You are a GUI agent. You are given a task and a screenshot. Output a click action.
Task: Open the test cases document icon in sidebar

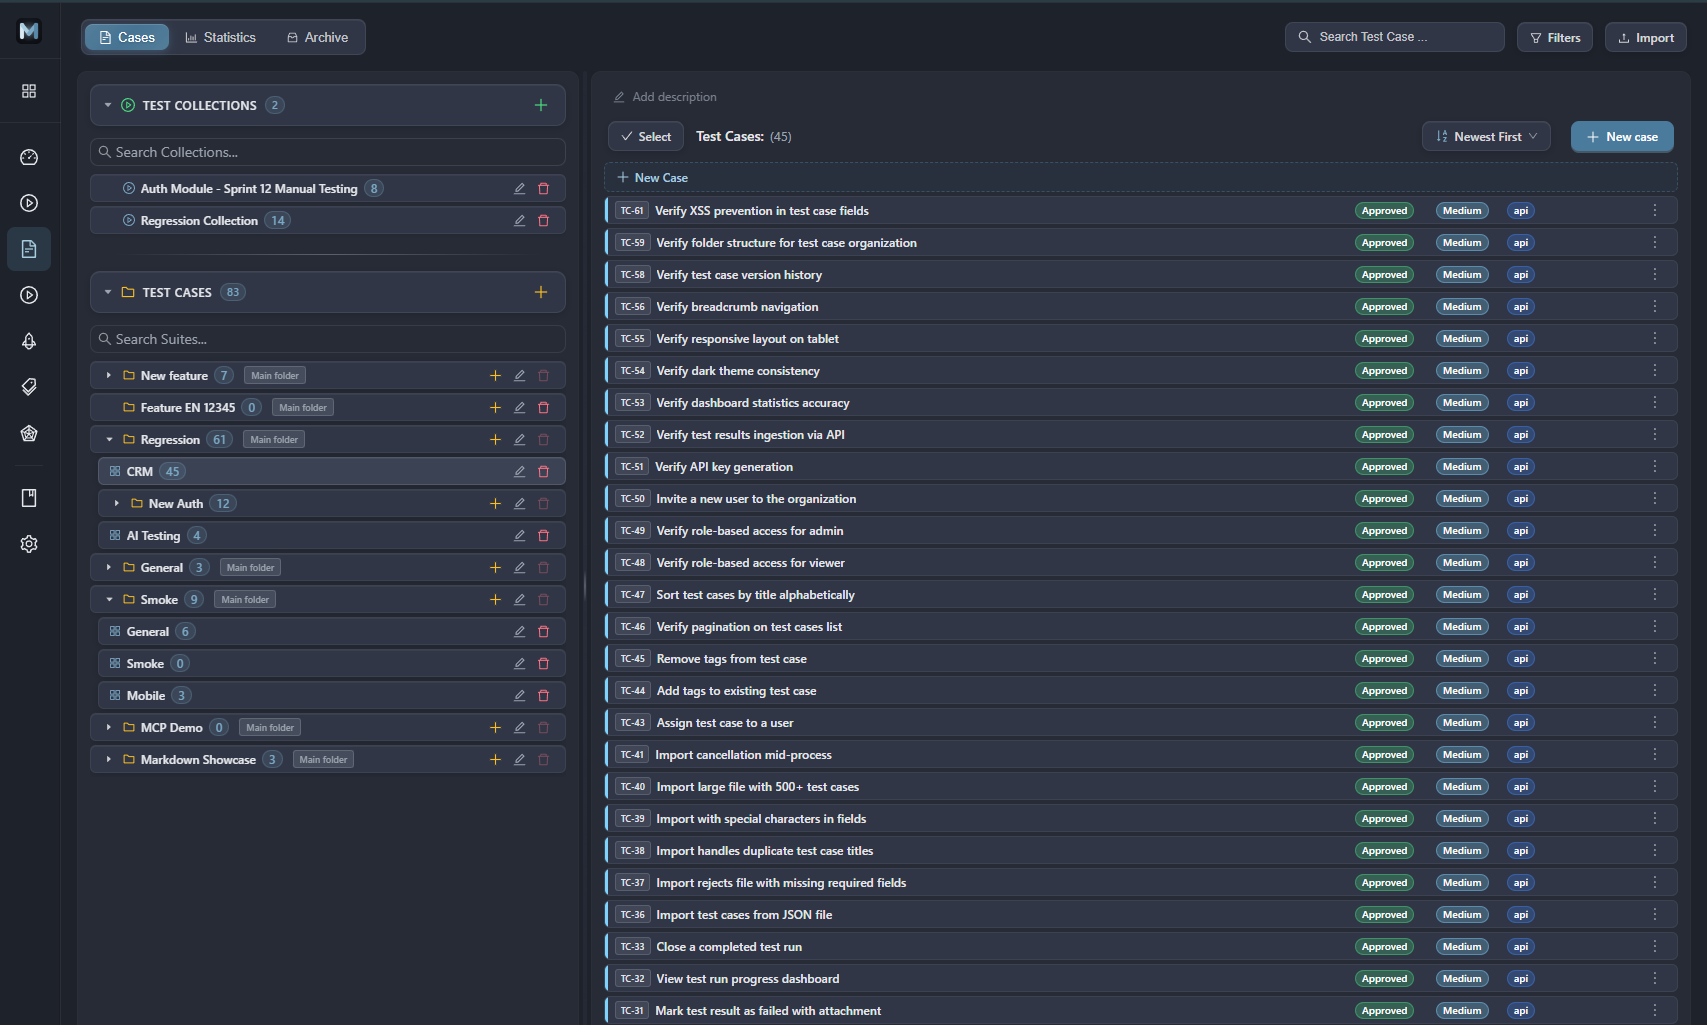29,249
